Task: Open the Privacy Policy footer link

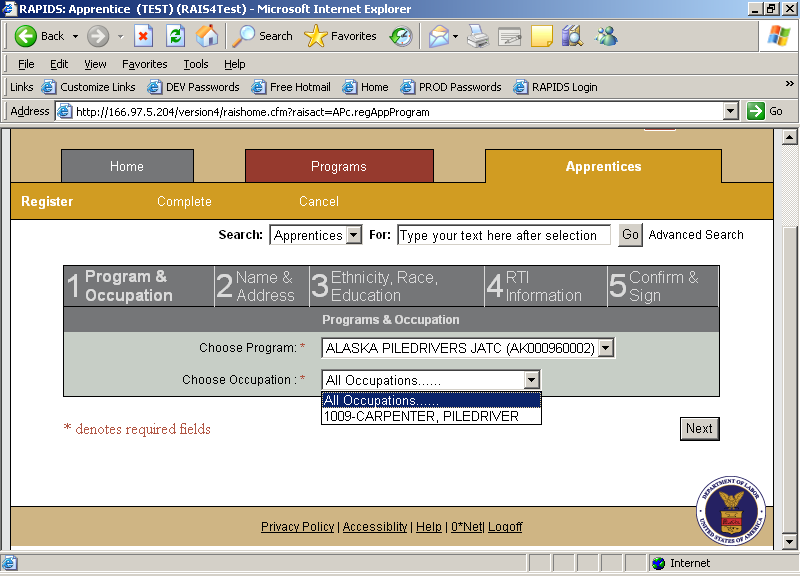Action: (297, 527)
